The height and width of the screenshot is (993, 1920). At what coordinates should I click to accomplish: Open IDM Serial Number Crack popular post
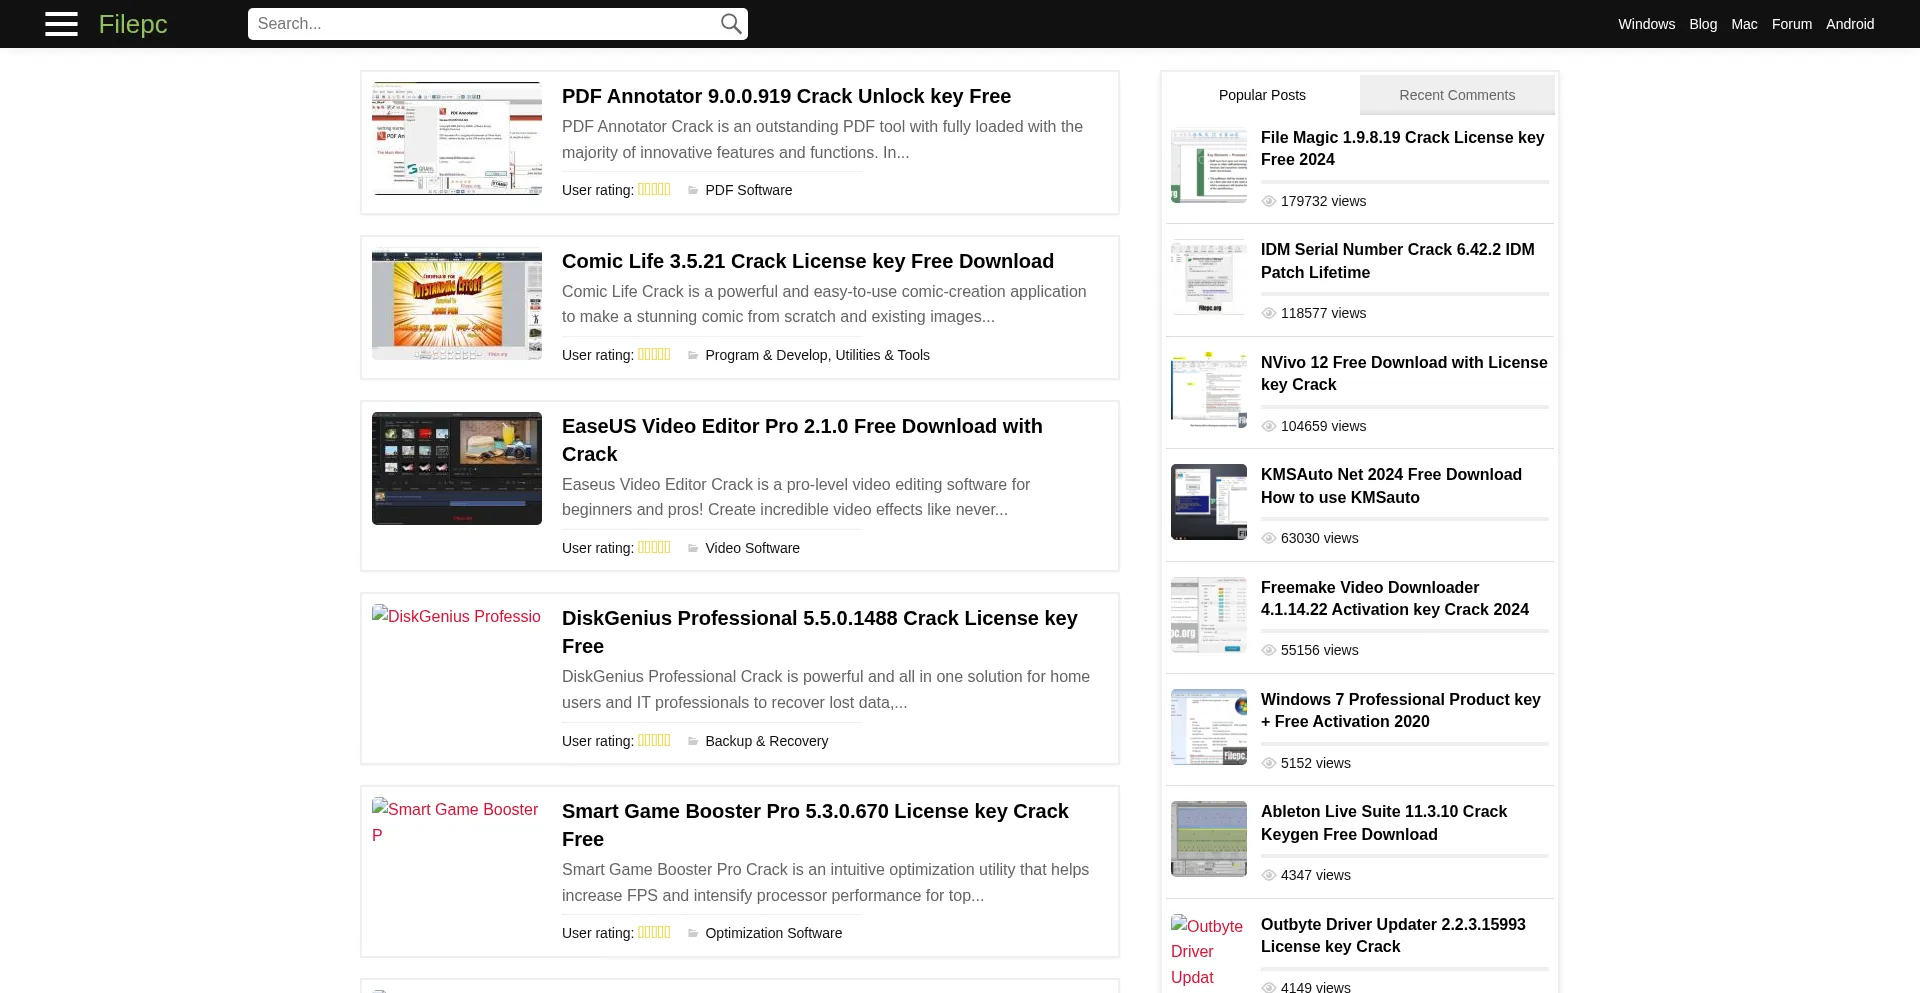[1397, 261]
